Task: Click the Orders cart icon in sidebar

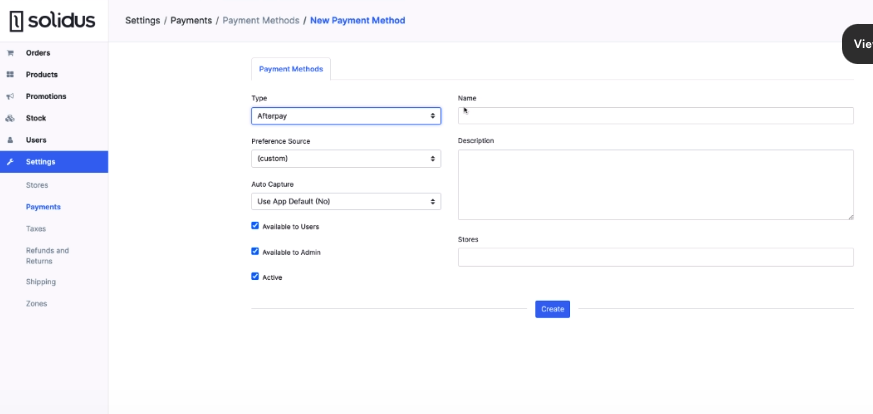Action: [10, 53]
